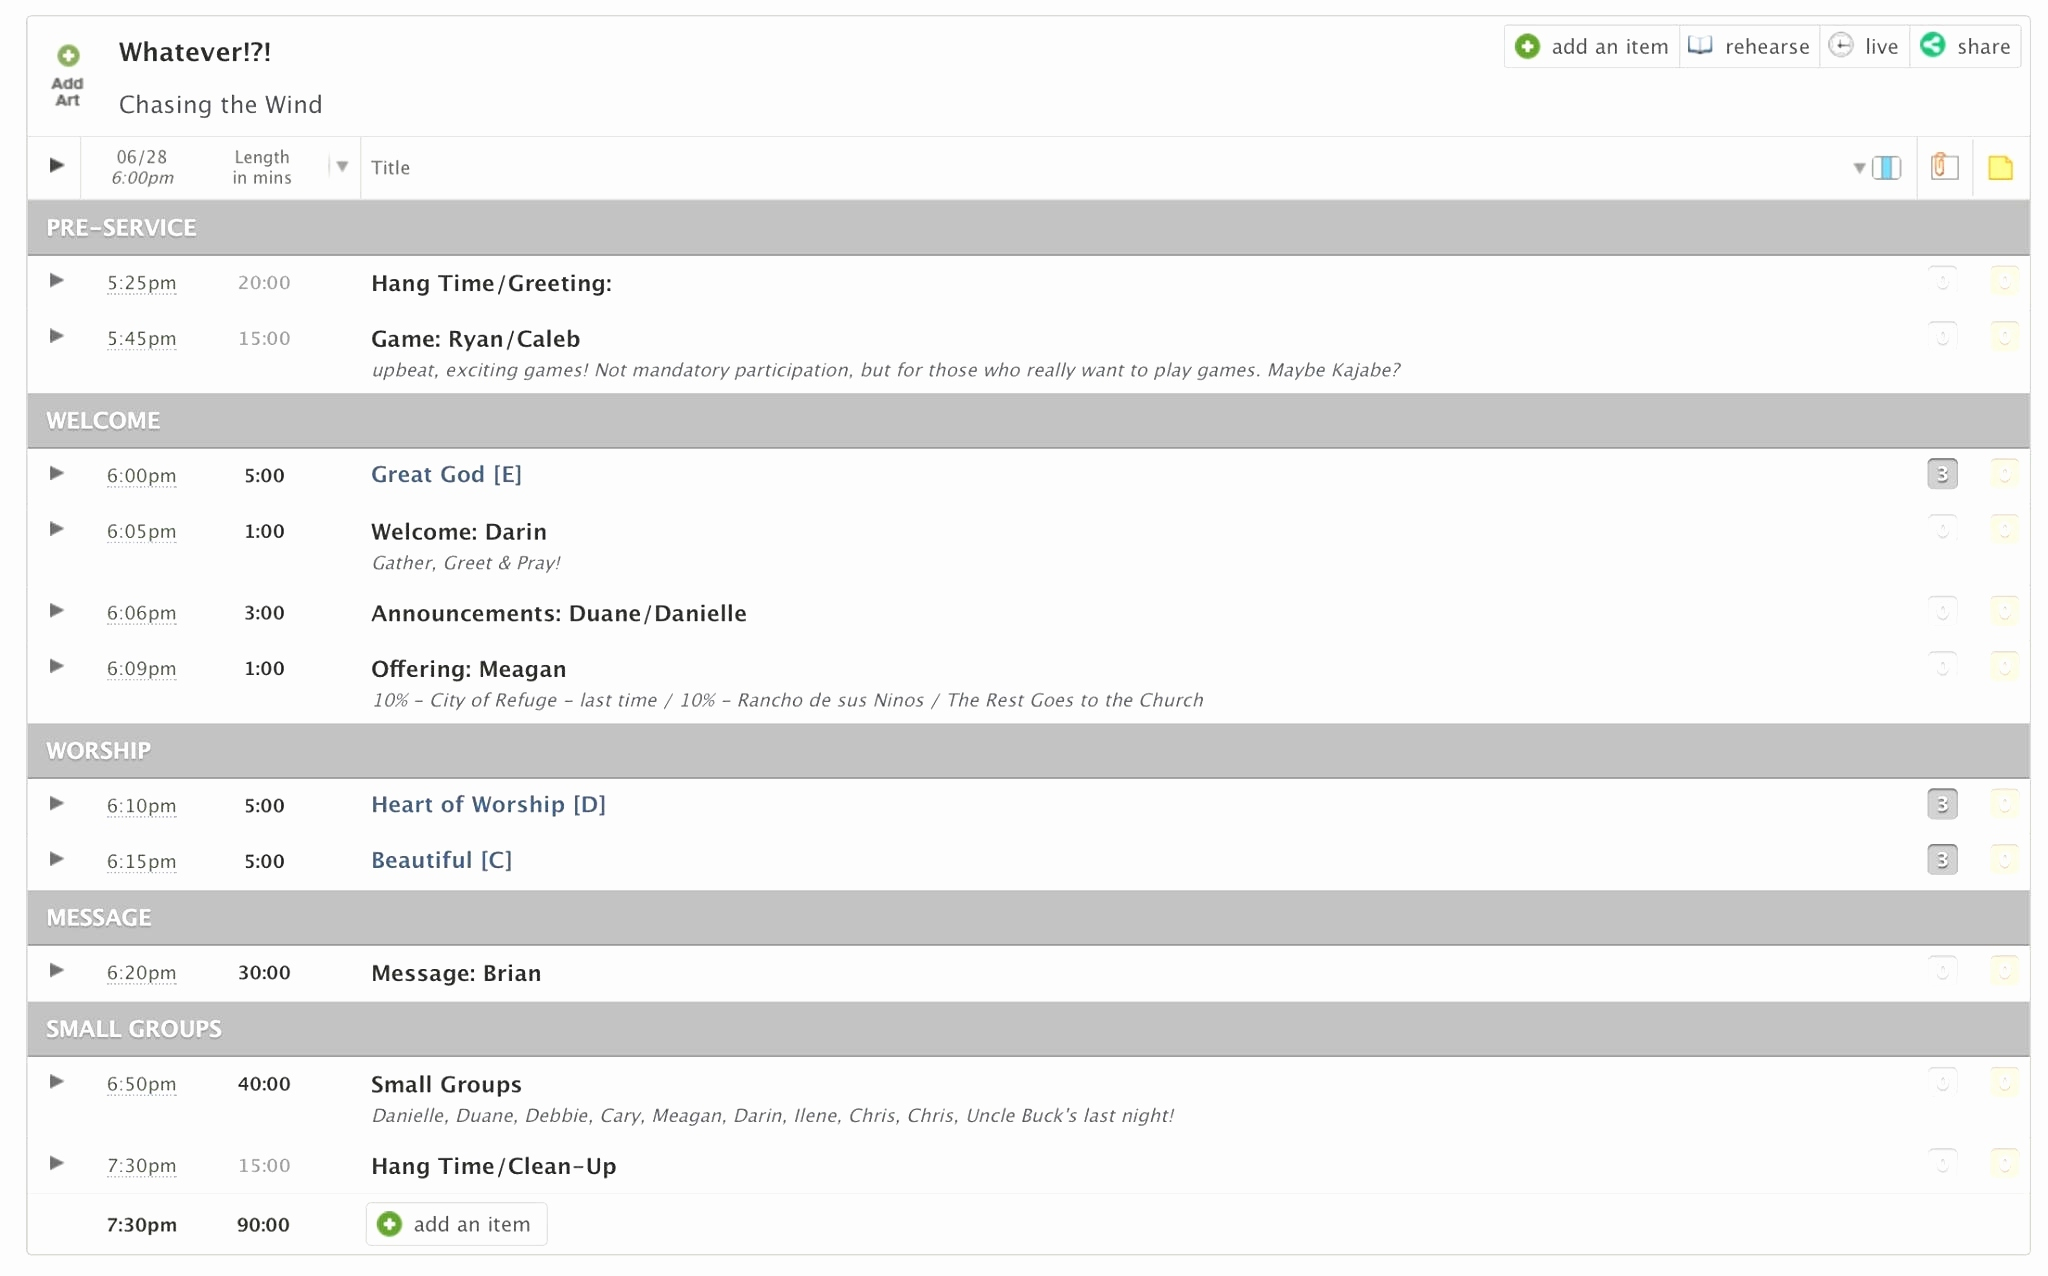Expand the Game: Ryan/Caleb item row
This screenshot has height=1276, width=2048.
point(57,336)
